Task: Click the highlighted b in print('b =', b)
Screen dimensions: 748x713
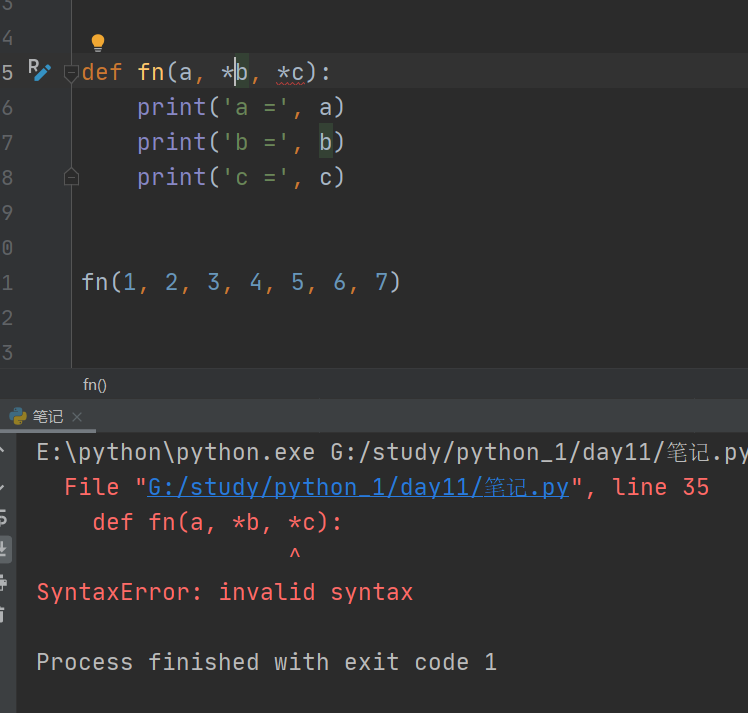Action: pos(325,142)
